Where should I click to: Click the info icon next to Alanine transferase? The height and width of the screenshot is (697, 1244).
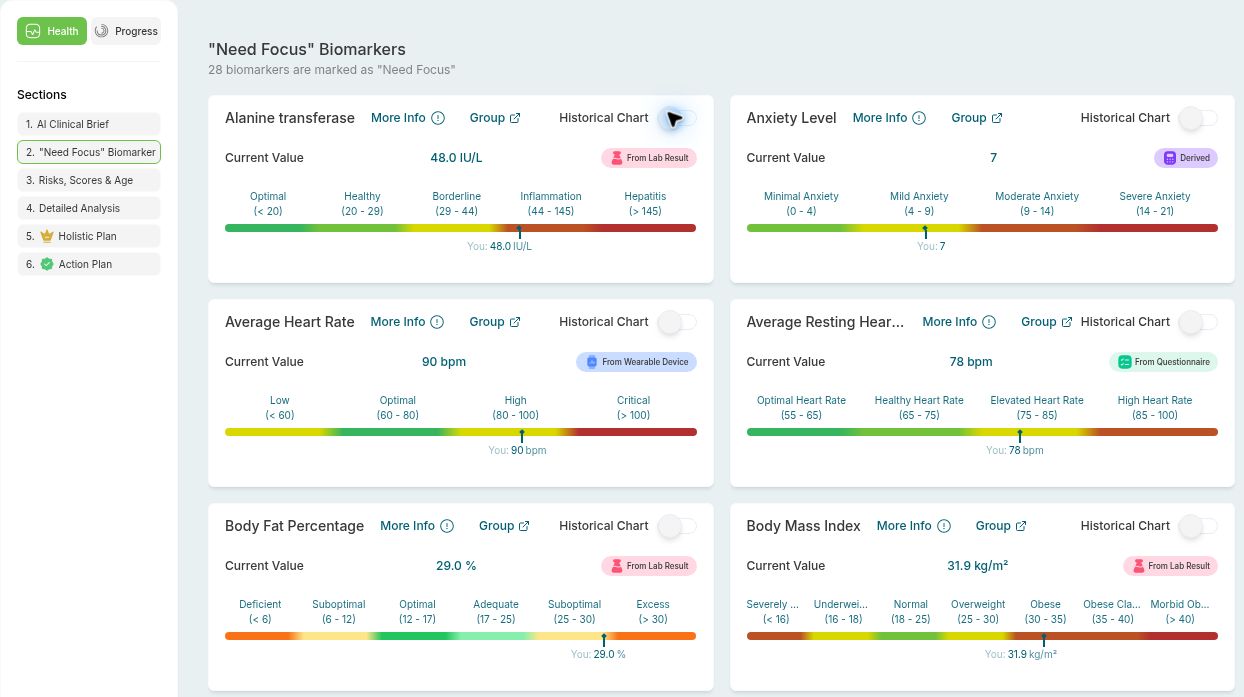438,118
